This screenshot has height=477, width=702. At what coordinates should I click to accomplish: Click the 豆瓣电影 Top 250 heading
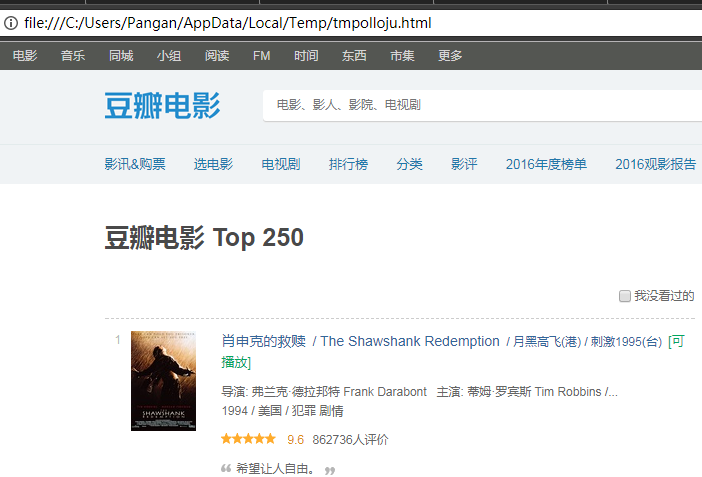(204, 237)
